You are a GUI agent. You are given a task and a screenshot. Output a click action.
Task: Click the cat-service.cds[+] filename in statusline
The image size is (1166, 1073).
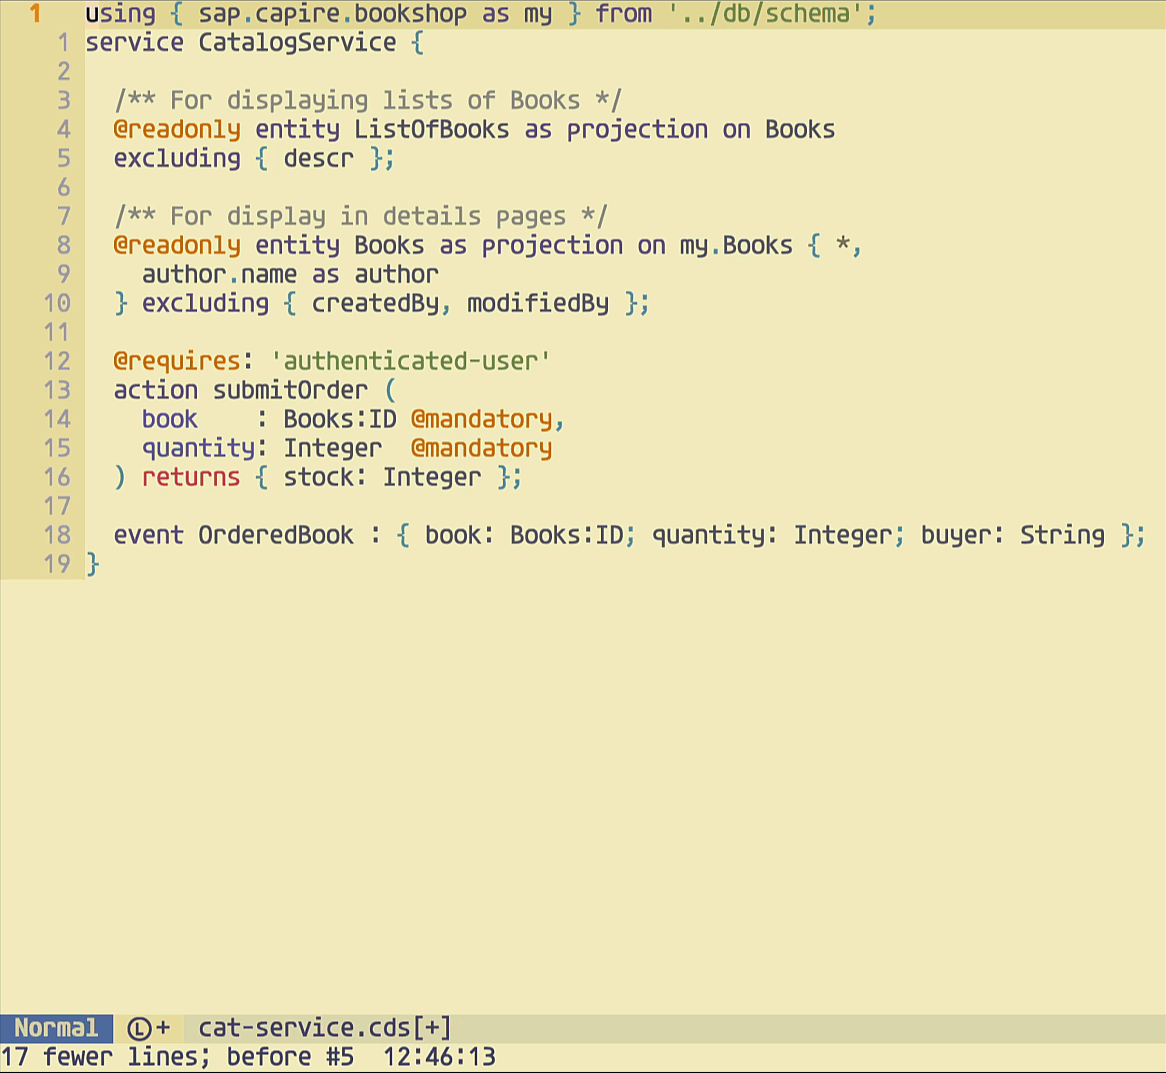point(325,1028)
